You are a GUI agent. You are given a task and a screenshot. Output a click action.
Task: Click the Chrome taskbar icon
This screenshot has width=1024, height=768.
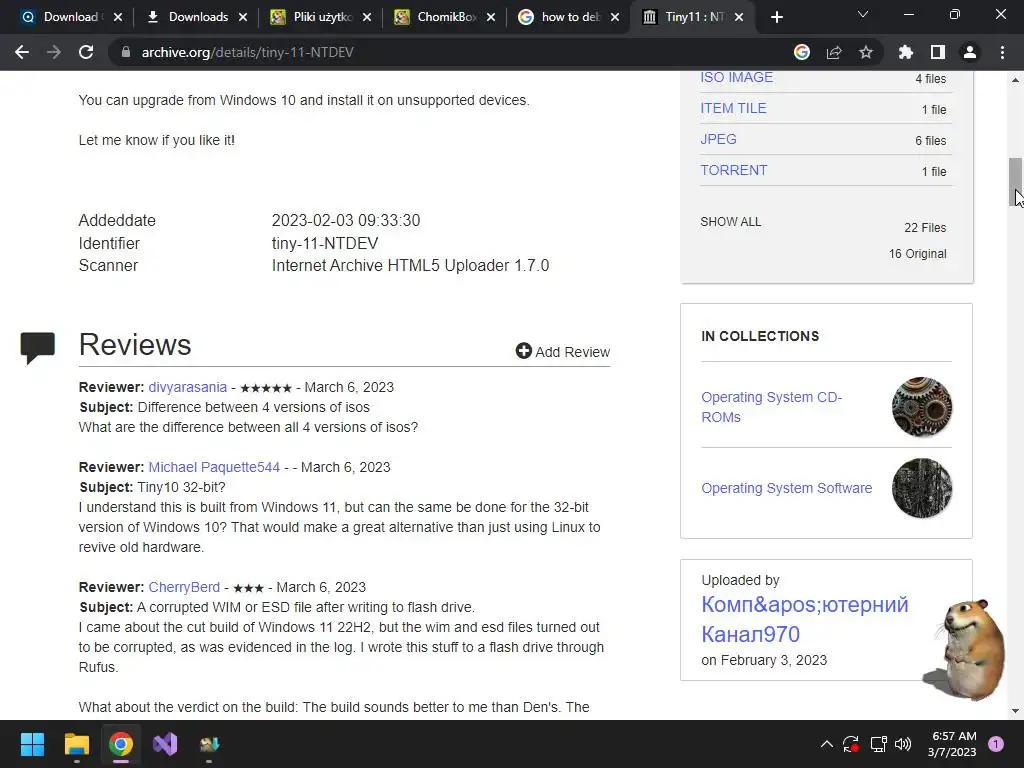121,744
